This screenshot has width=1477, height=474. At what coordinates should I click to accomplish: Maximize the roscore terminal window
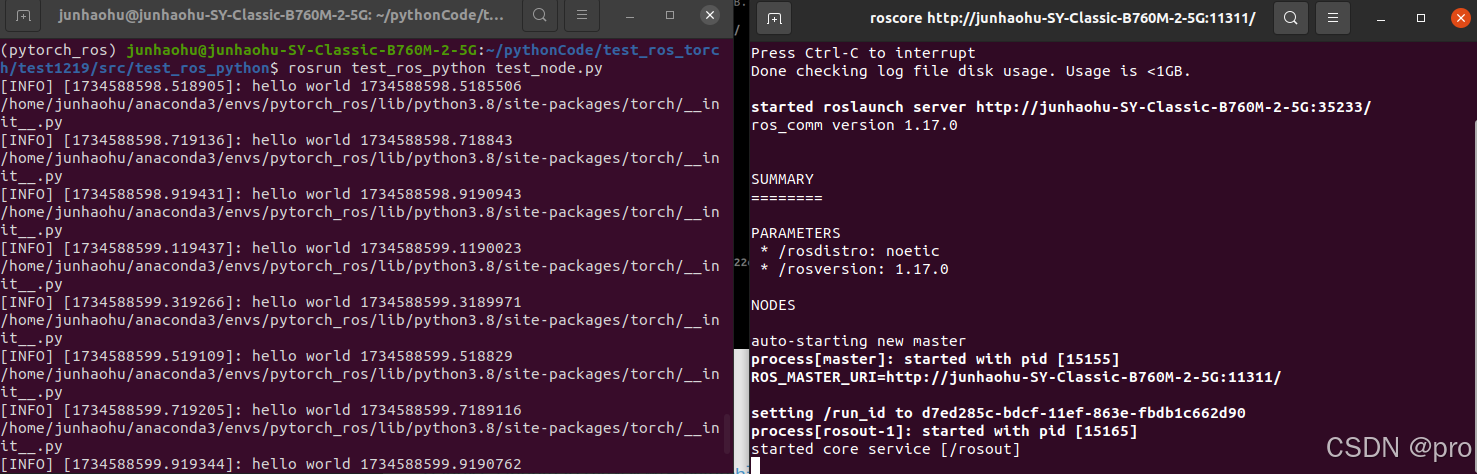(1421, 17)
